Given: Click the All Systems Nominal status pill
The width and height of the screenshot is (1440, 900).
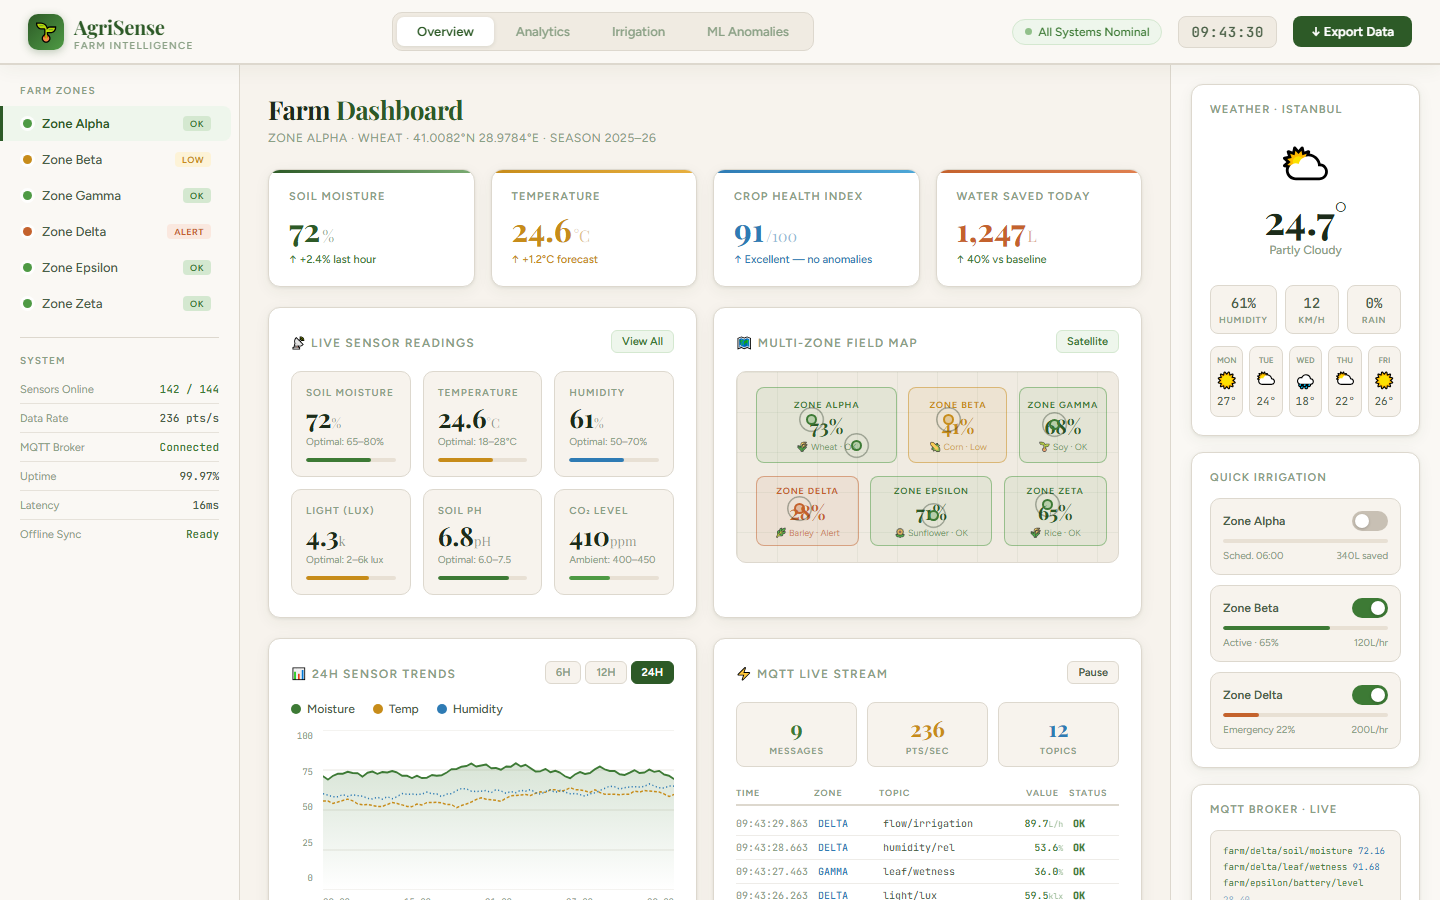Looking at the screenshot, I should (x=1087, y=32).
